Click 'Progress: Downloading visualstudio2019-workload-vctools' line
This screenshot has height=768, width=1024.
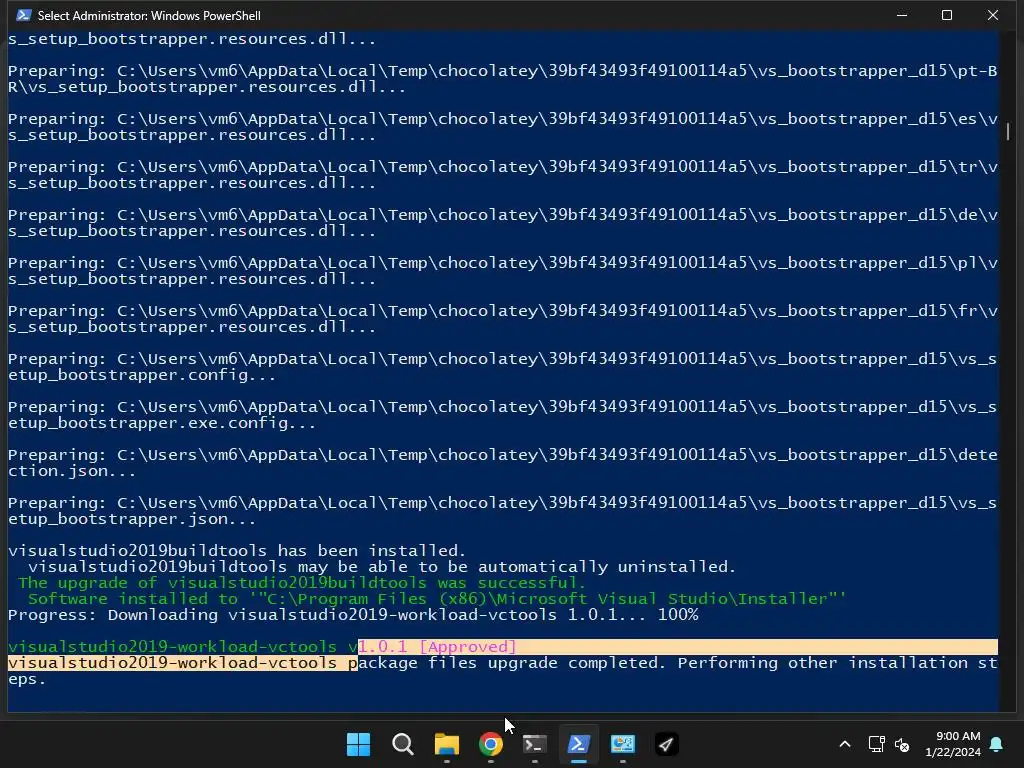pyautogui.click(x=353, y=615)
